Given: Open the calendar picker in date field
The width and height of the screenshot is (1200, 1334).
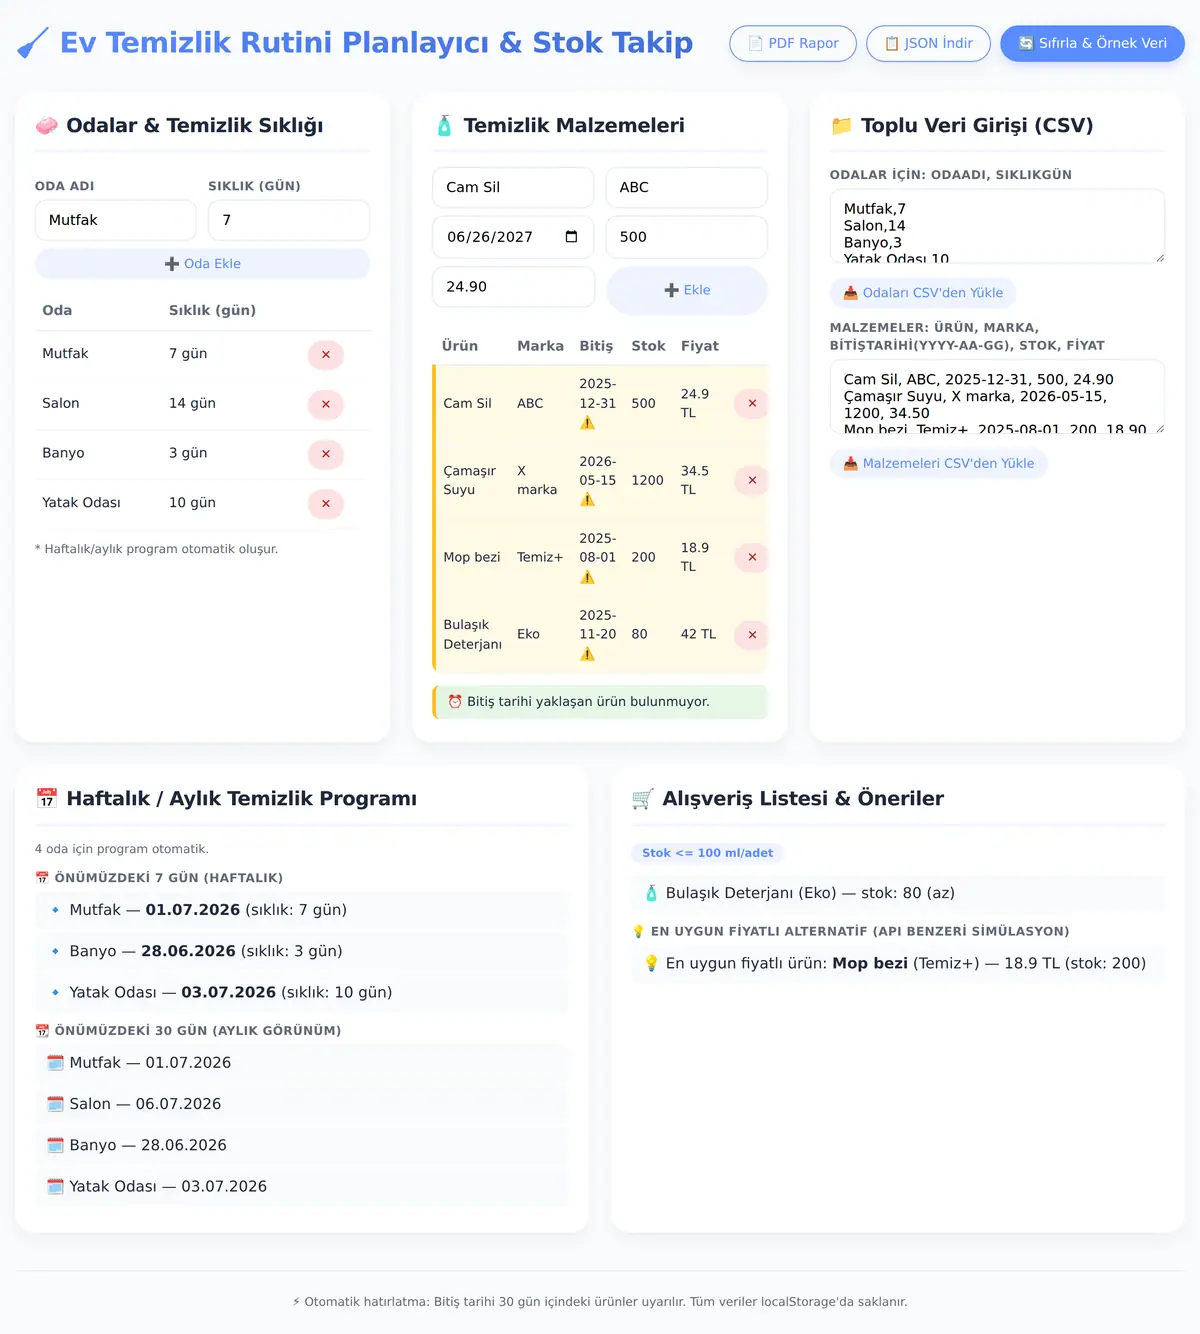Looking at the screenshot, I should pos(572,237).
